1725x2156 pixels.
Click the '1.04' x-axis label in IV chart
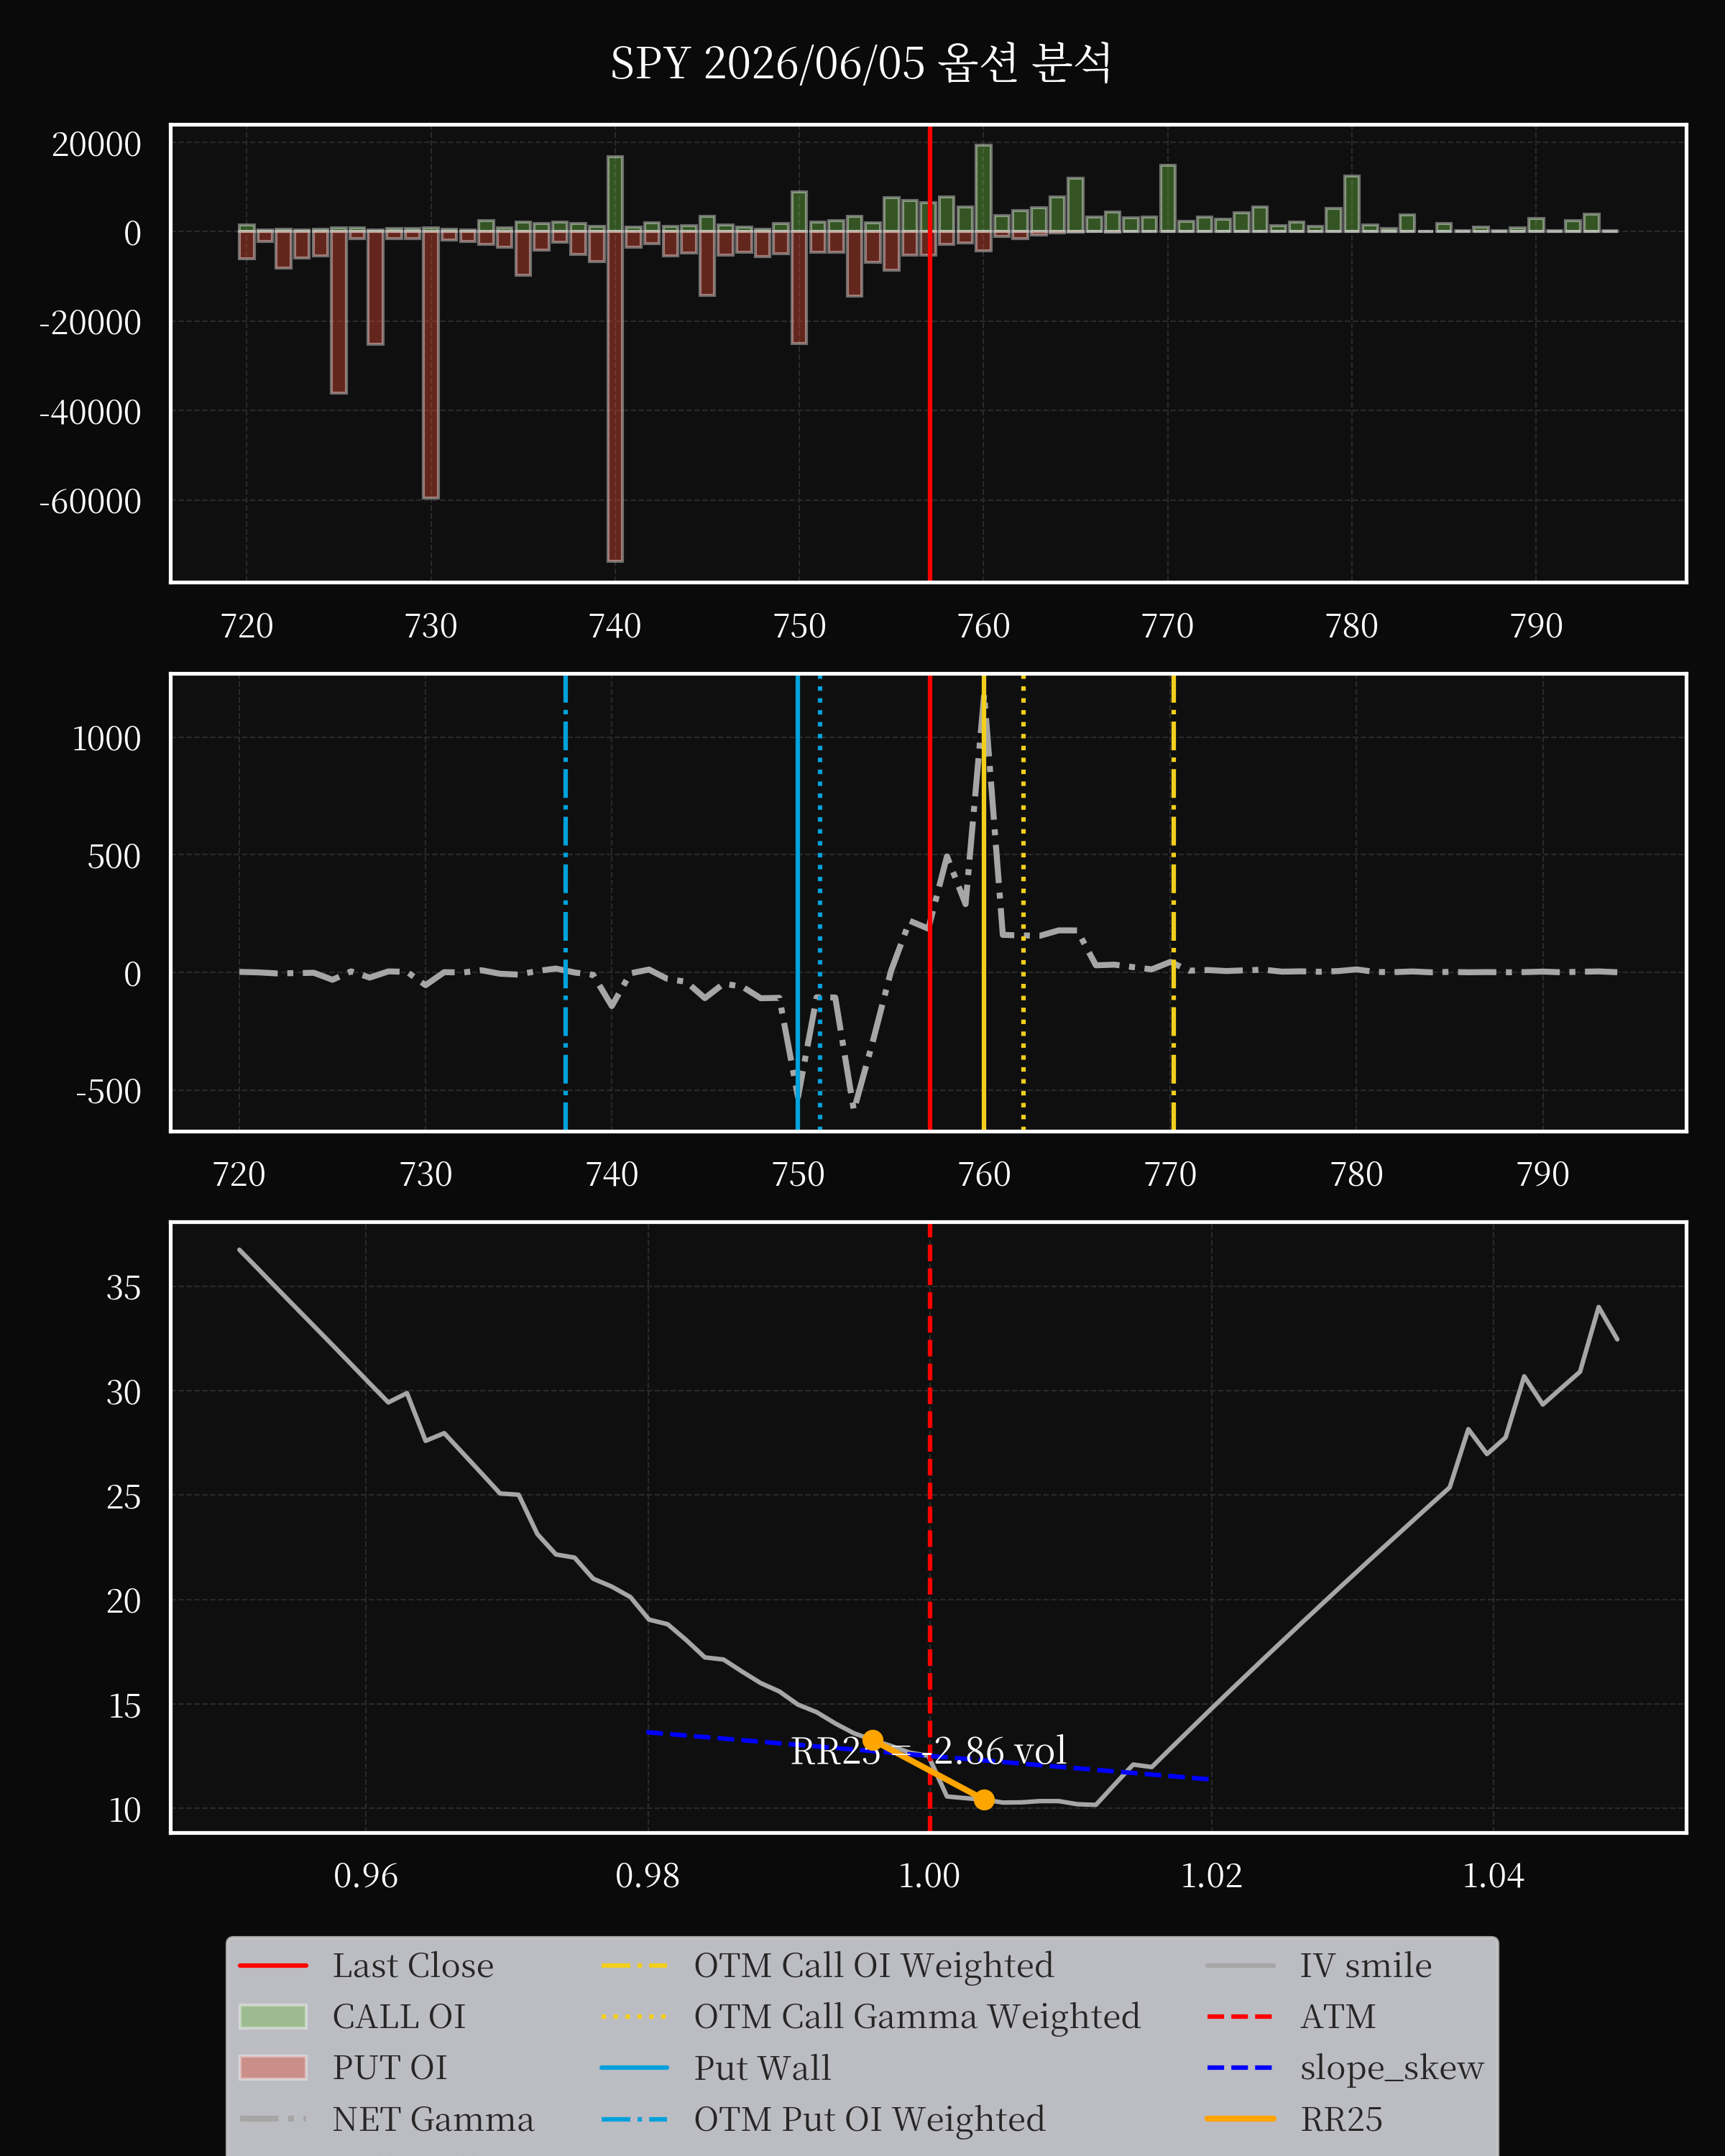(1494, 1876)
